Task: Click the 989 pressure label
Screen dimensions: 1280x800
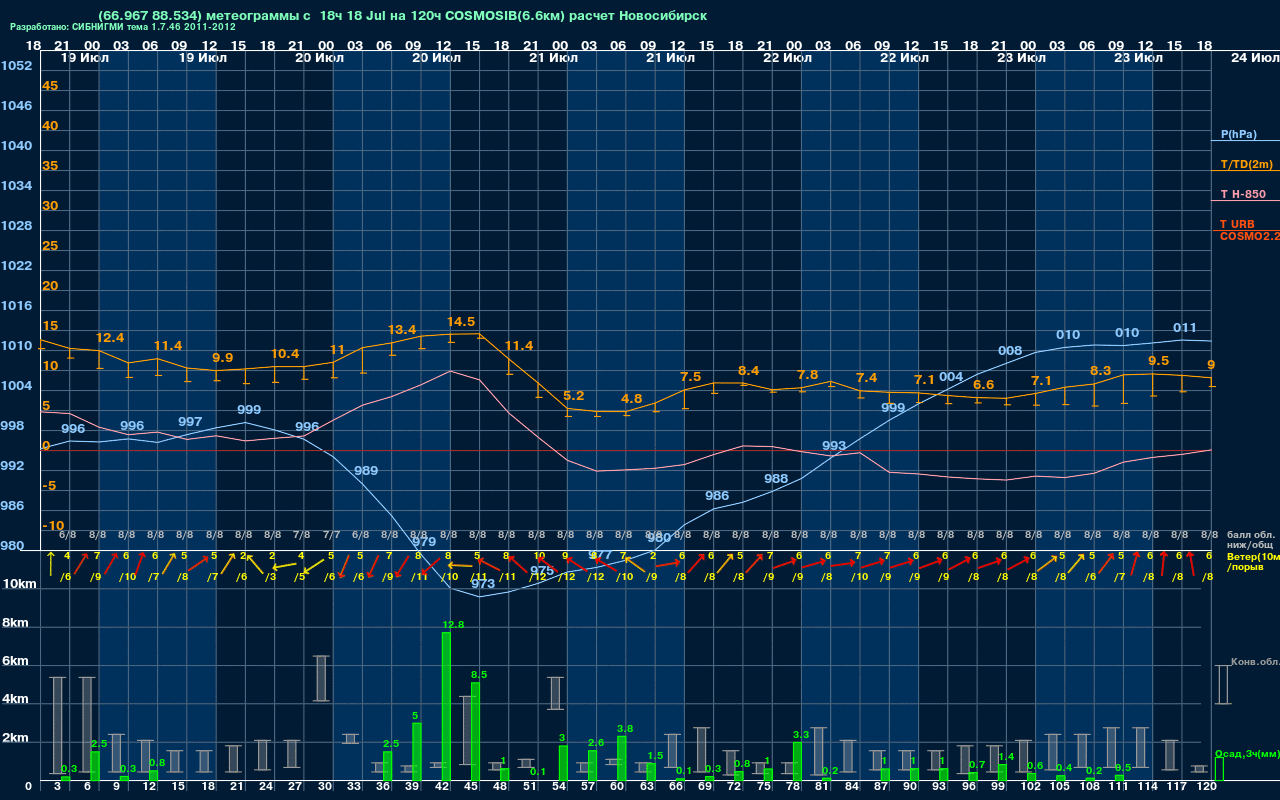Action: click(366, 470)
